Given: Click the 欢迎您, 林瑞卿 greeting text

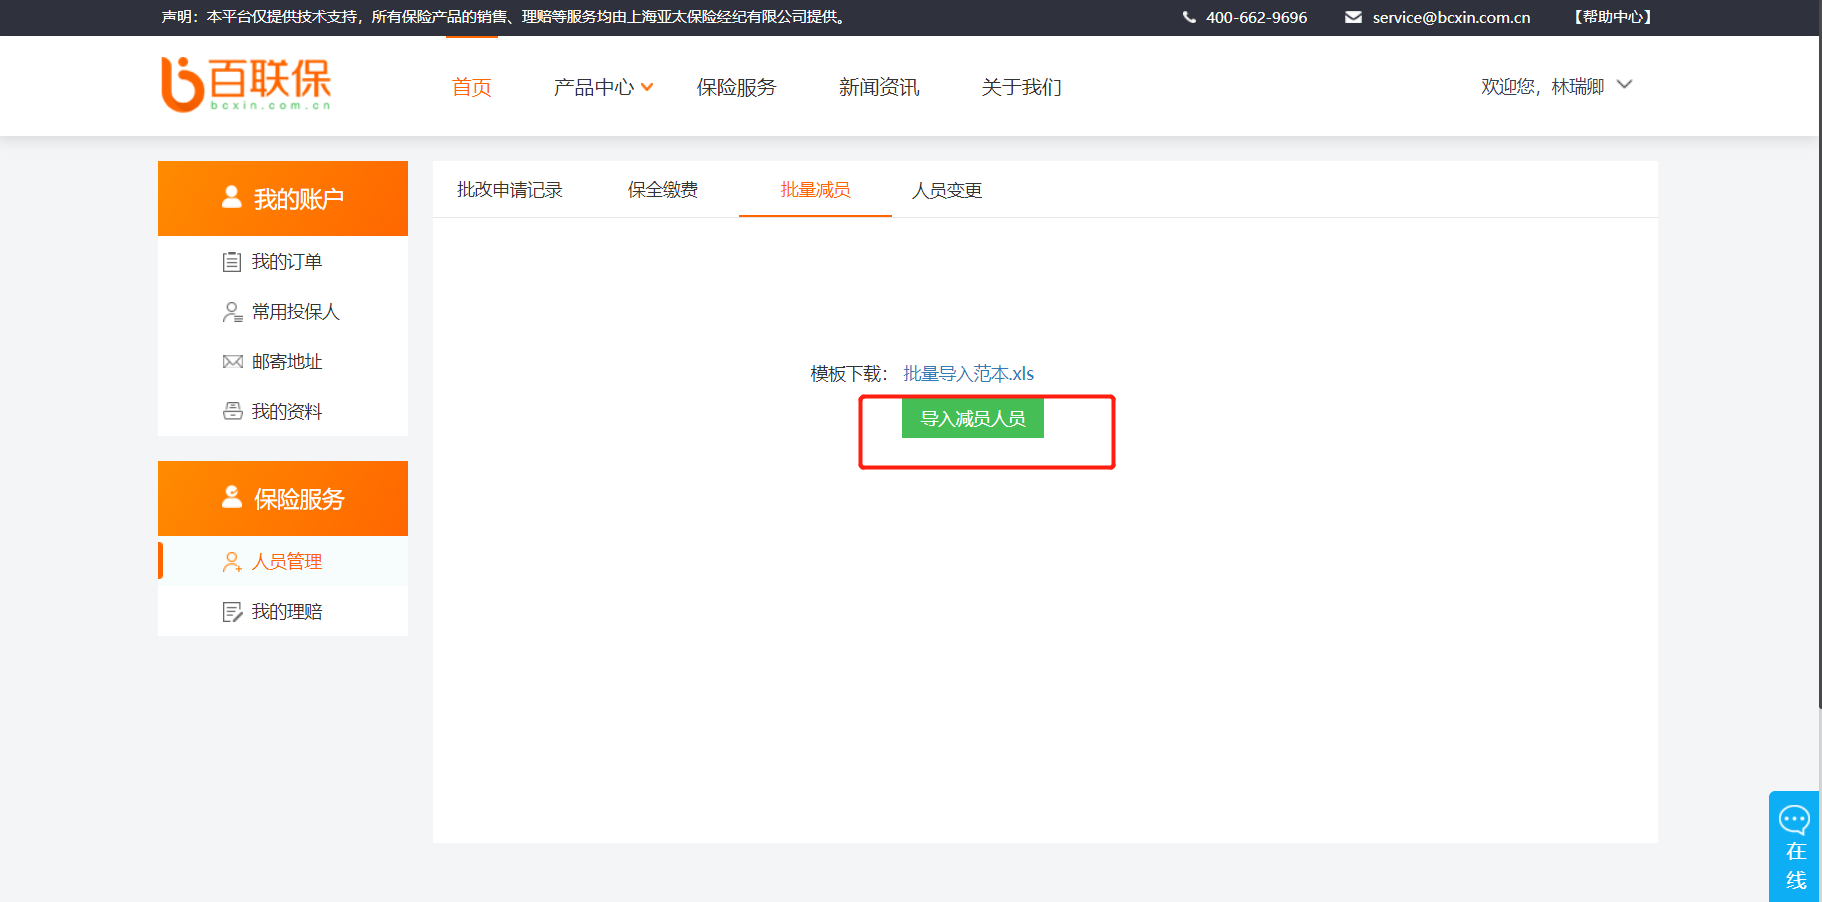Looking at the screenshot, I should pos(1542,87).
